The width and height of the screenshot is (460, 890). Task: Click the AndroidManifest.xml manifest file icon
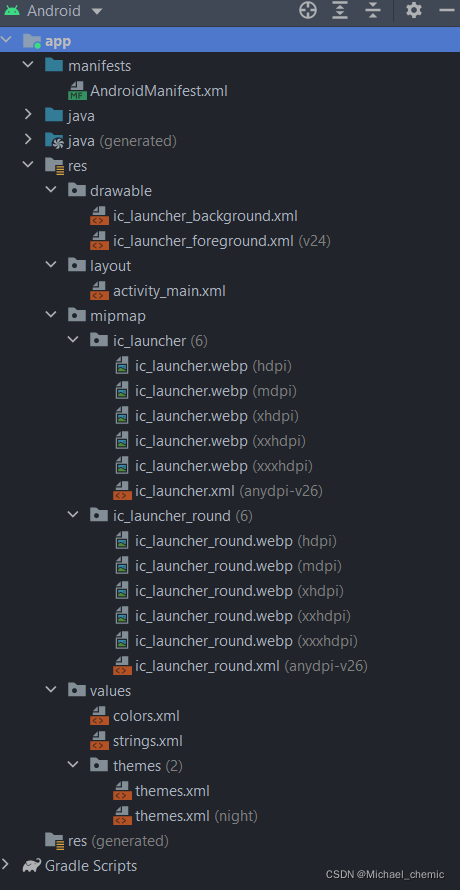(77, 91)
